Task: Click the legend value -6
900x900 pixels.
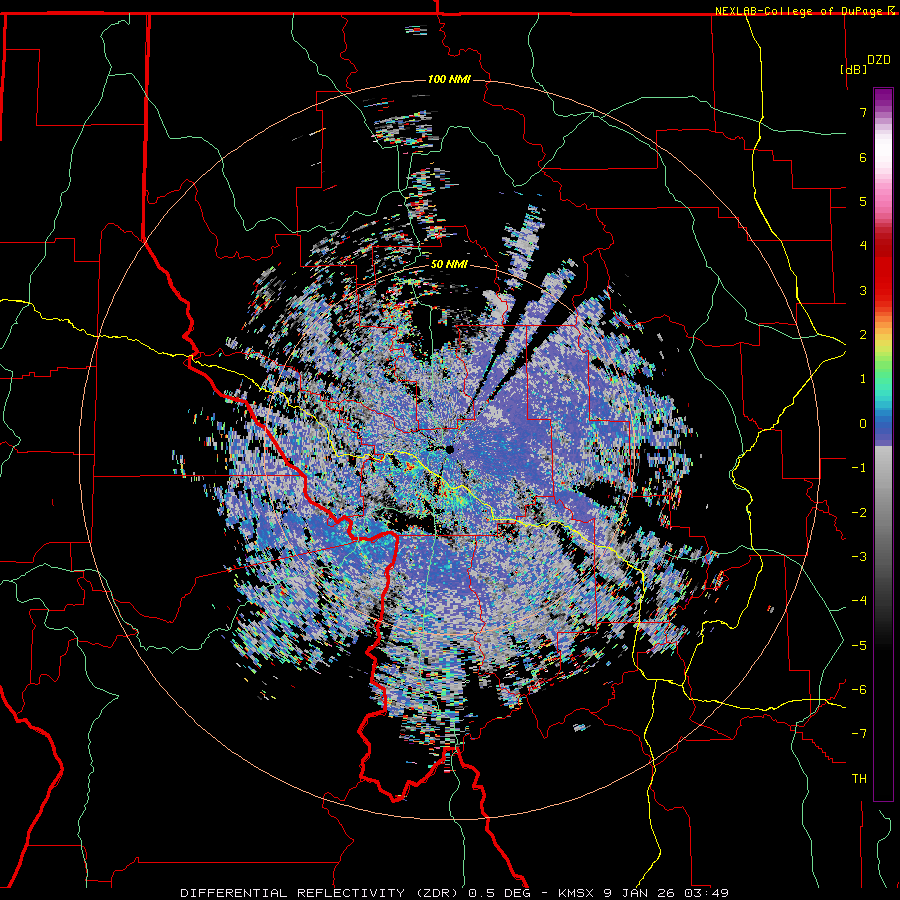Action: click(x=859, y=690)
